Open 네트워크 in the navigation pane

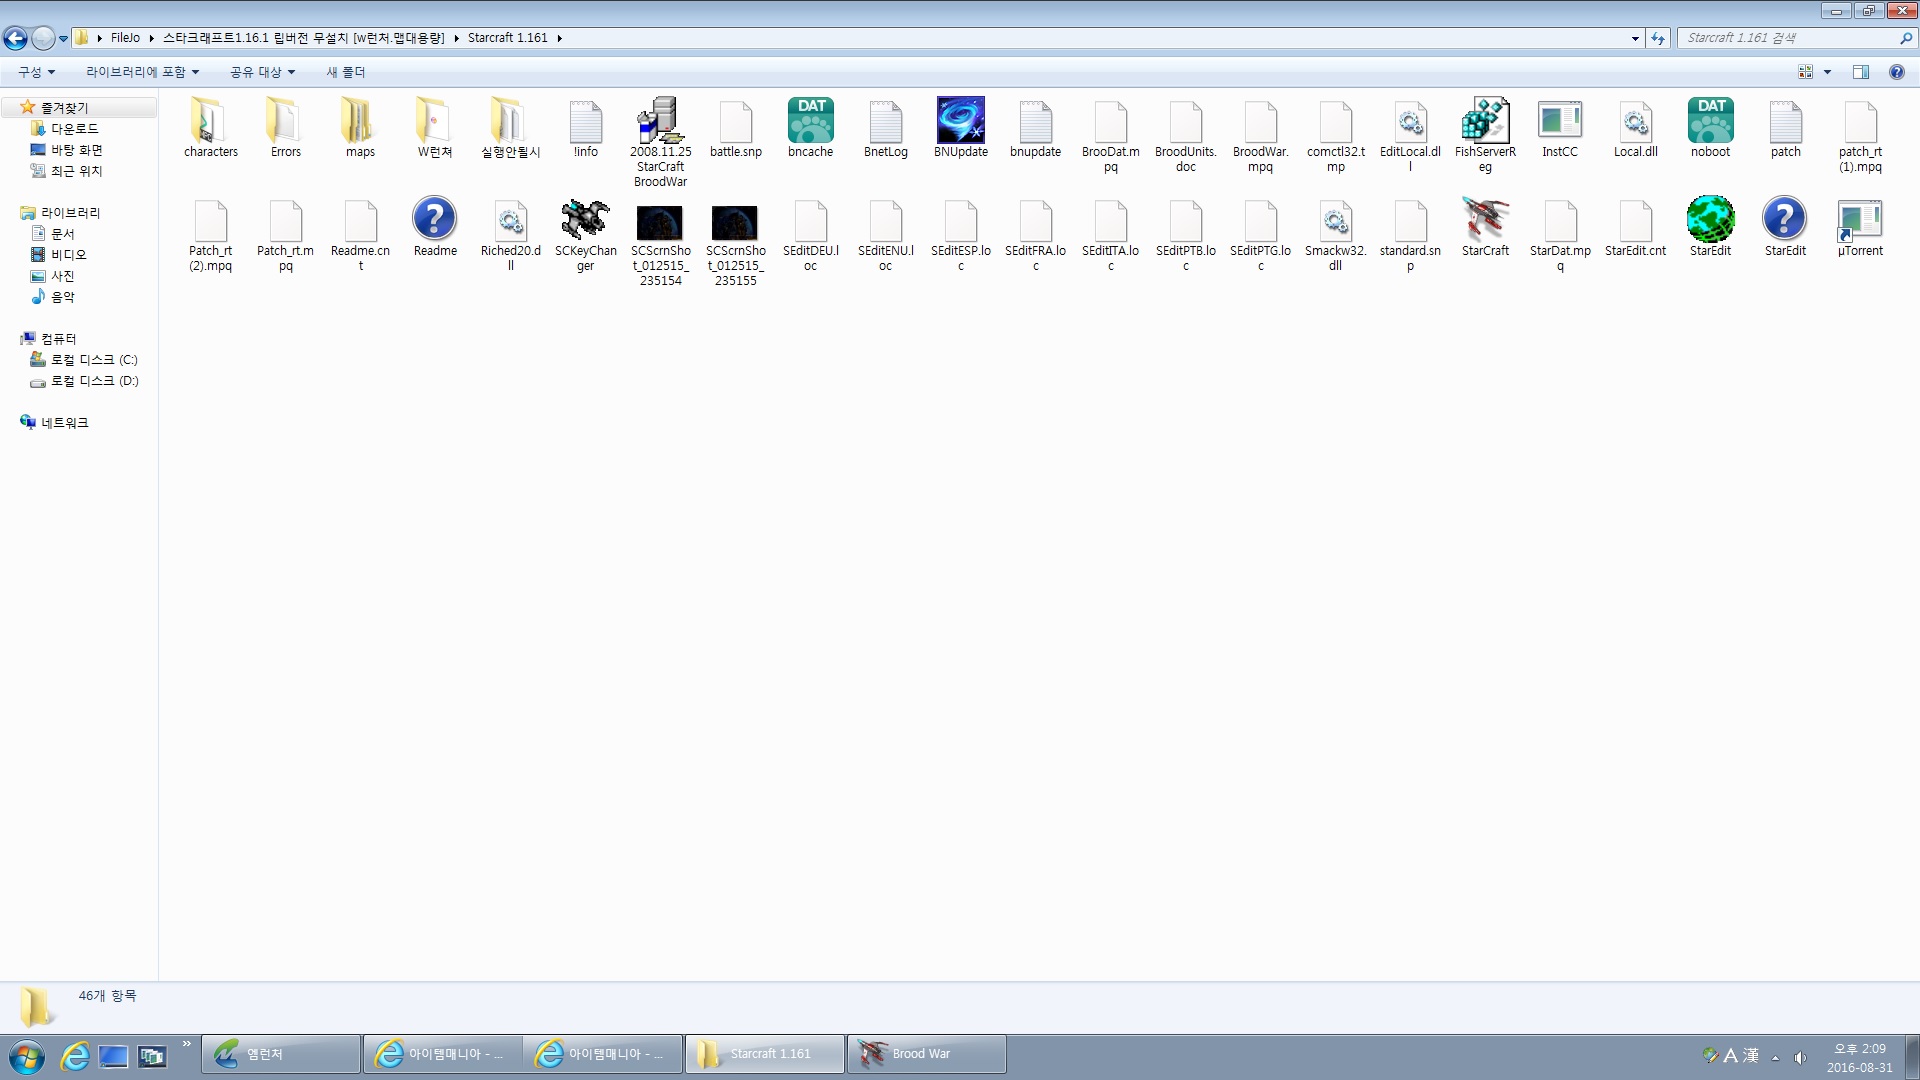tap(64, 423)
